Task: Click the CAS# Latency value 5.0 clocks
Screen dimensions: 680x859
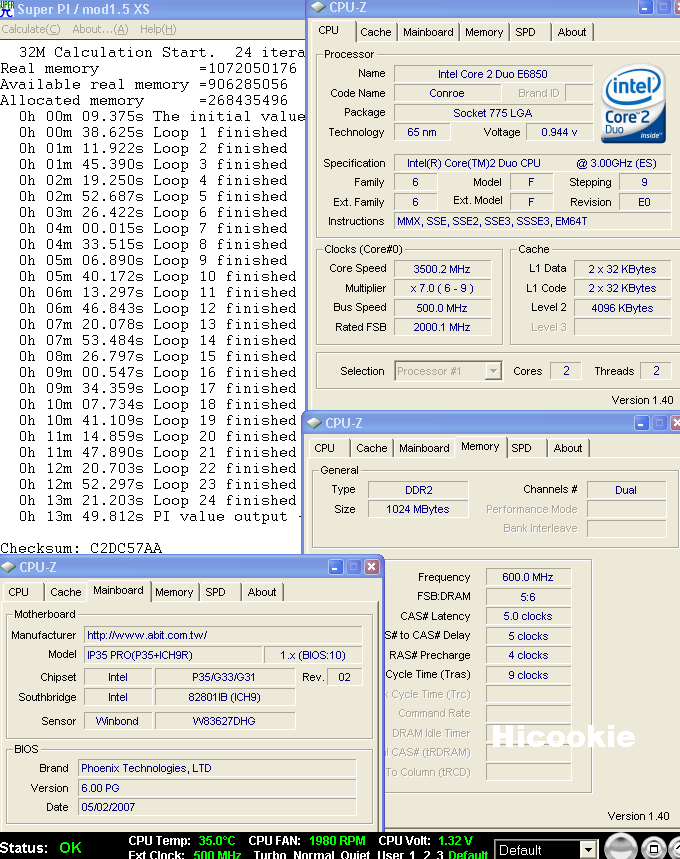Action: [528, 616]
